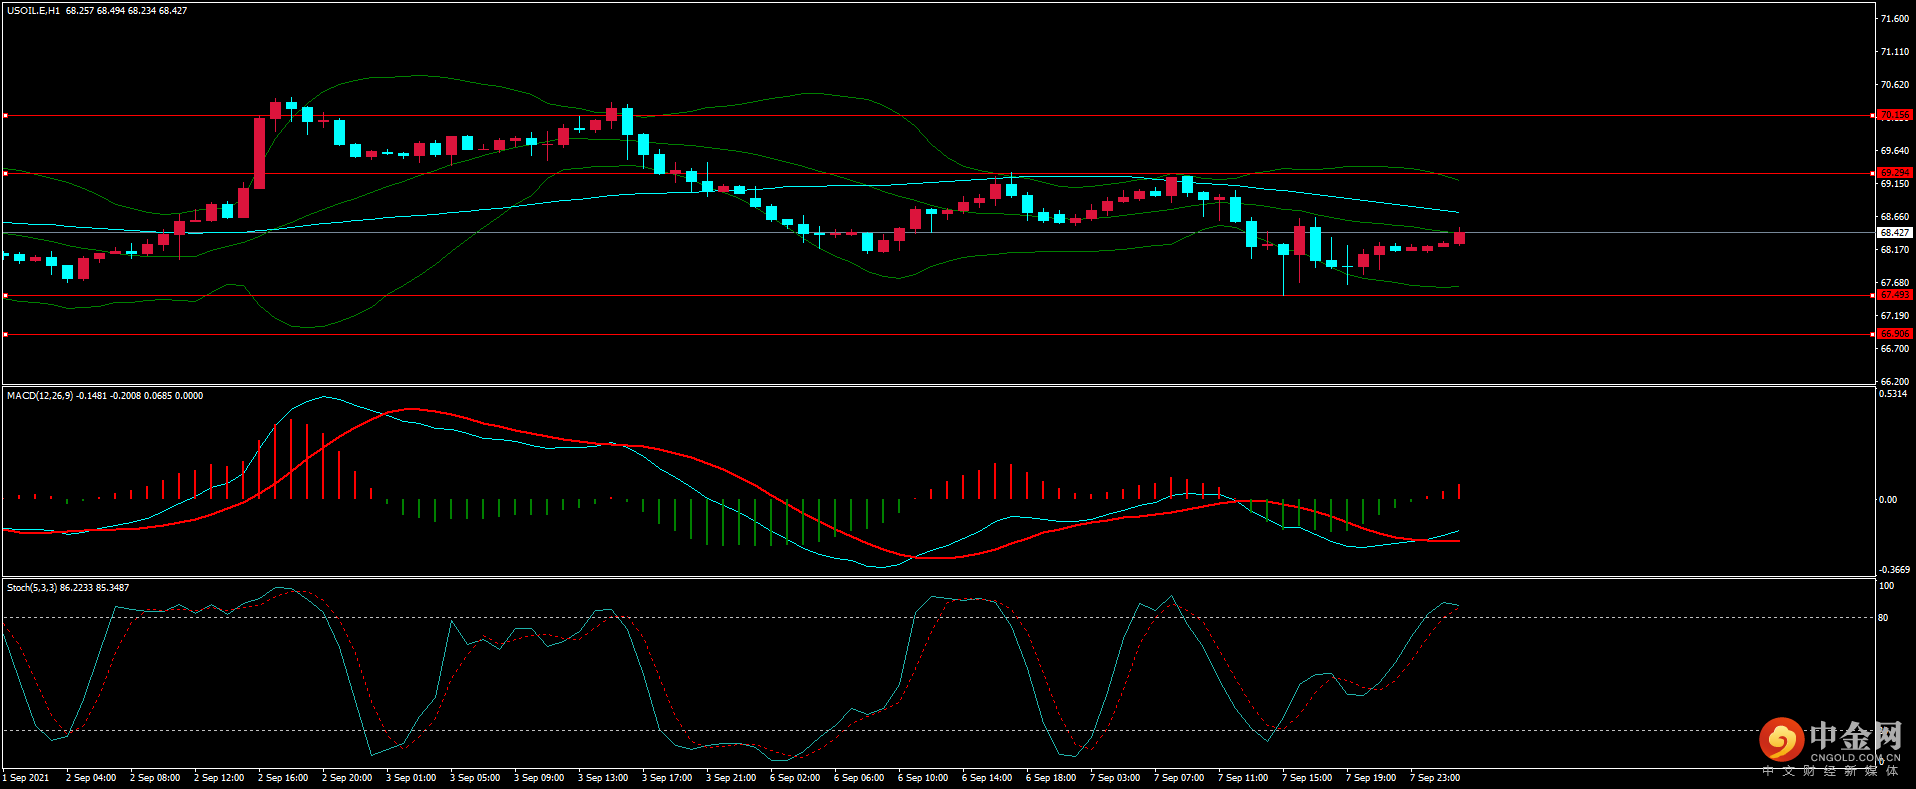
Task: Select the red horizontal line at 66.906
Action: click(x=900, y=334)
